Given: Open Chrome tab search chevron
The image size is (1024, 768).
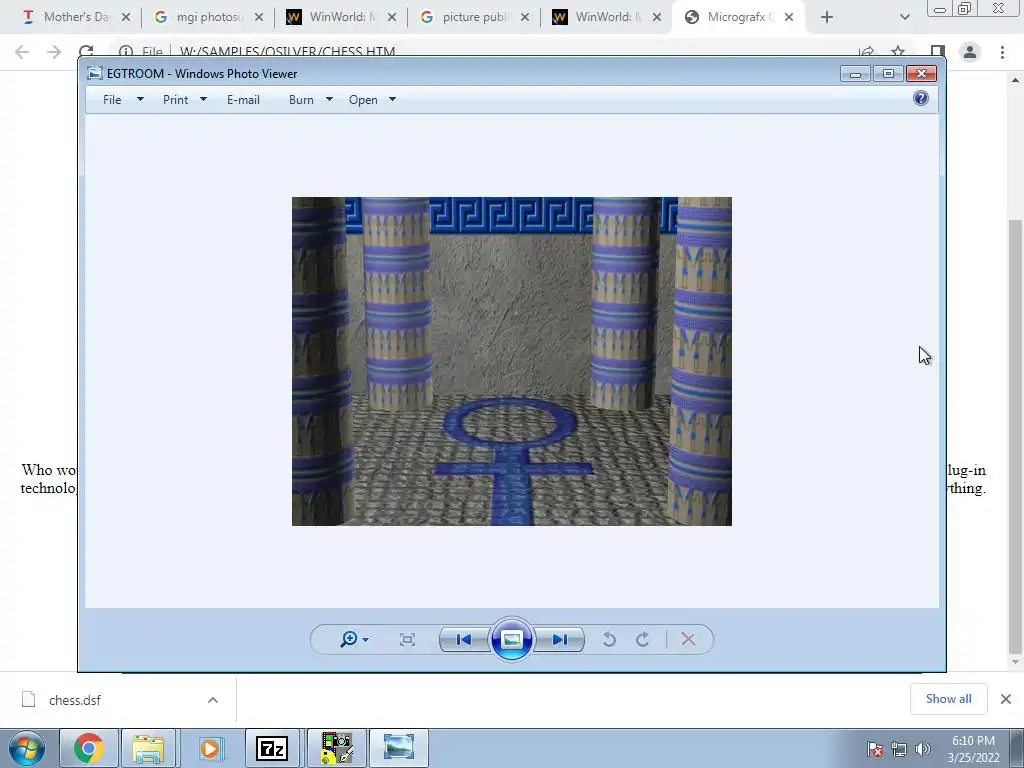Looking at the screenshot, I should click(904, 17).
